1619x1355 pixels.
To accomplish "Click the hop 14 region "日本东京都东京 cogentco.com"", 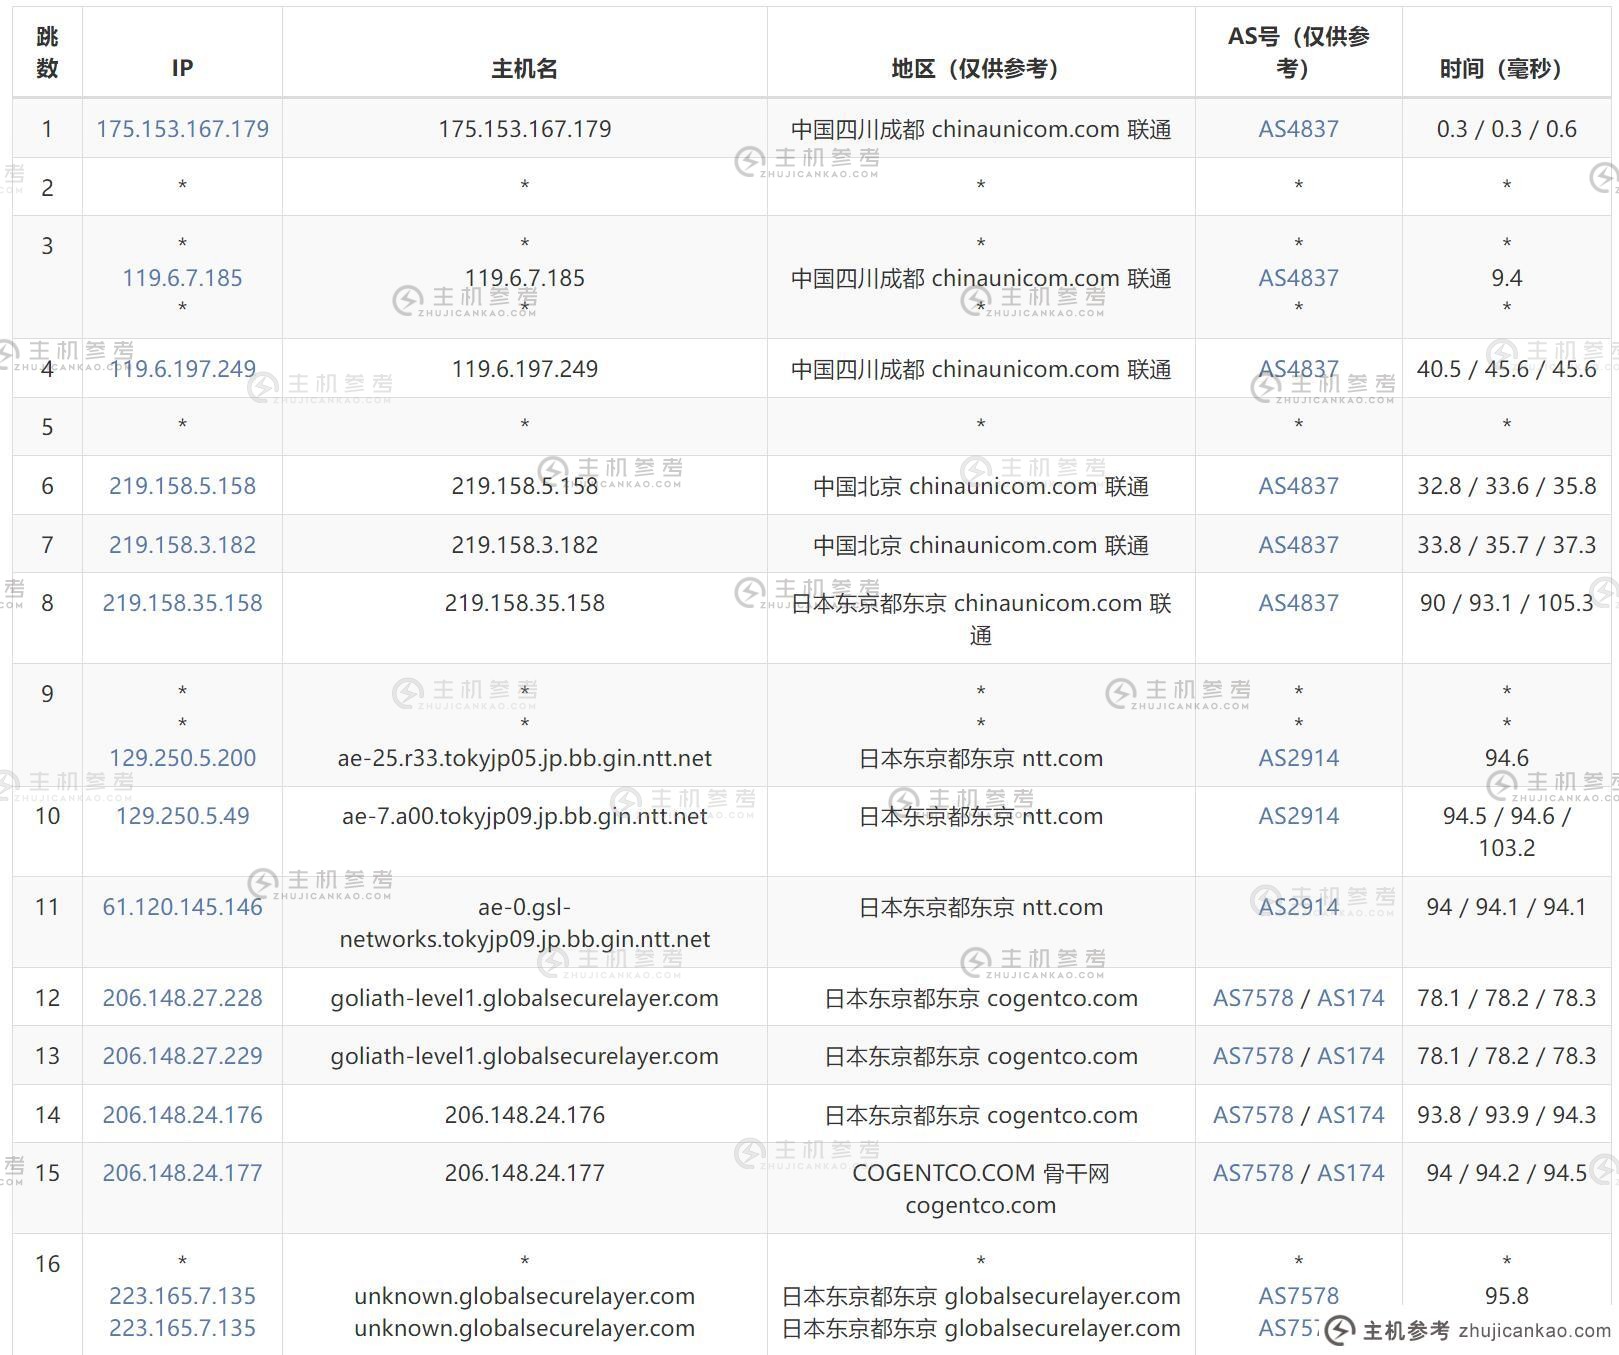I will pos(980,1115).
